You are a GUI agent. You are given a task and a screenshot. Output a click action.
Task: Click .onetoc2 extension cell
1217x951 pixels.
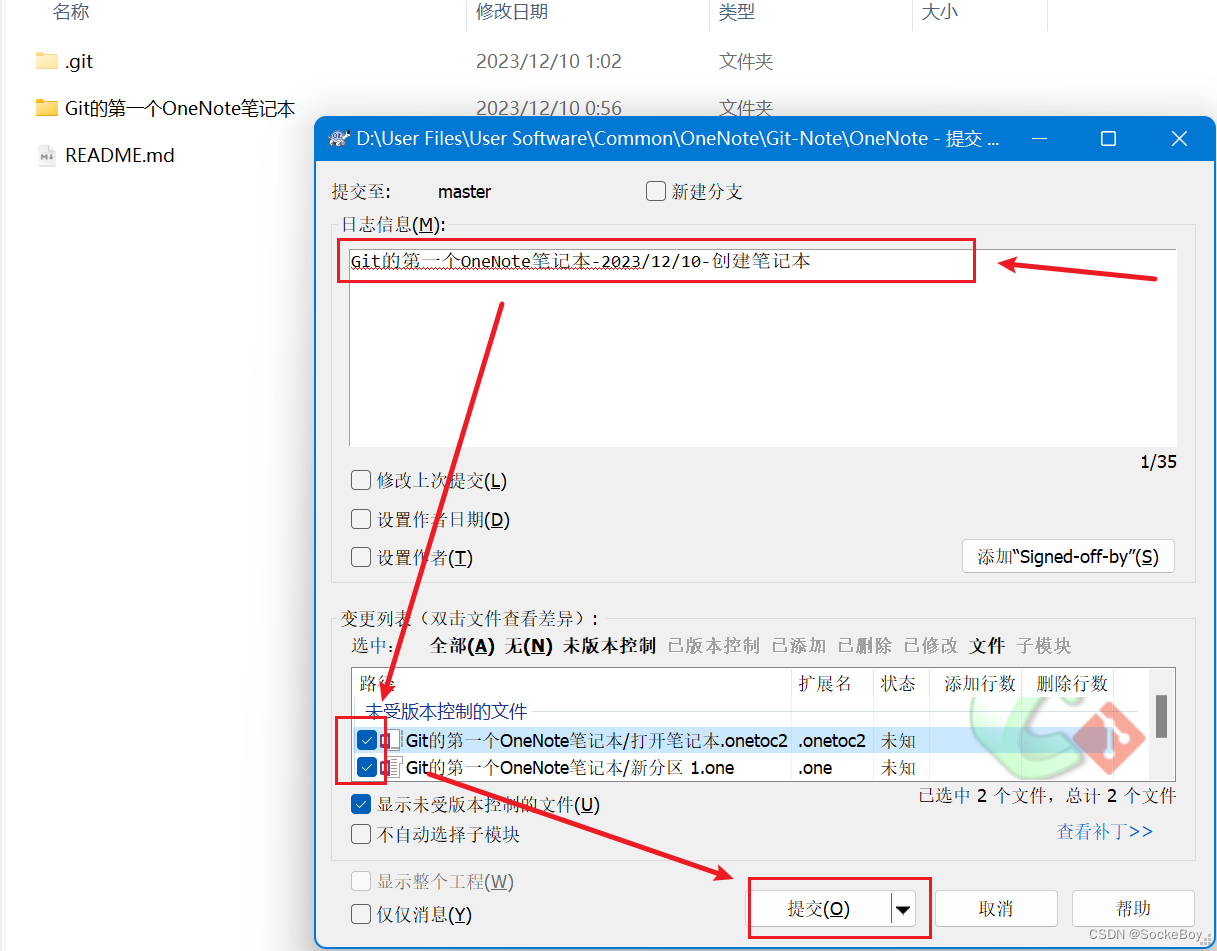coord(832,741)
